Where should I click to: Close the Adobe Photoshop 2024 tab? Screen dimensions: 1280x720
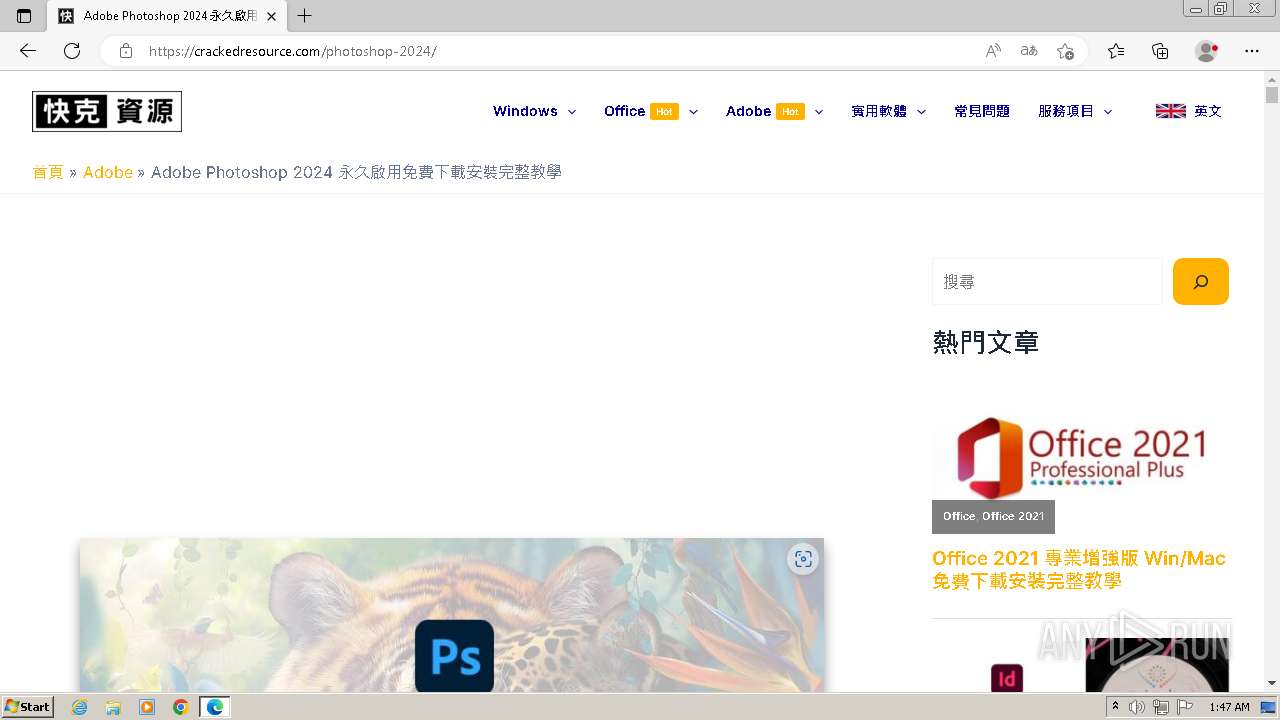tap(271, 16)
